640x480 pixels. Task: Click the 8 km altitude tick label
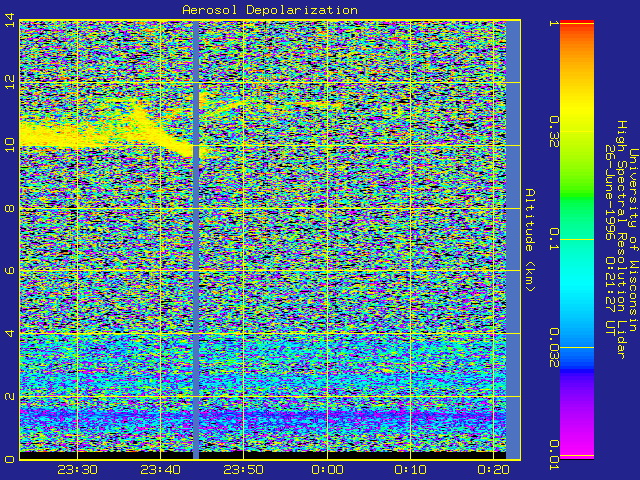click(9, 208)
